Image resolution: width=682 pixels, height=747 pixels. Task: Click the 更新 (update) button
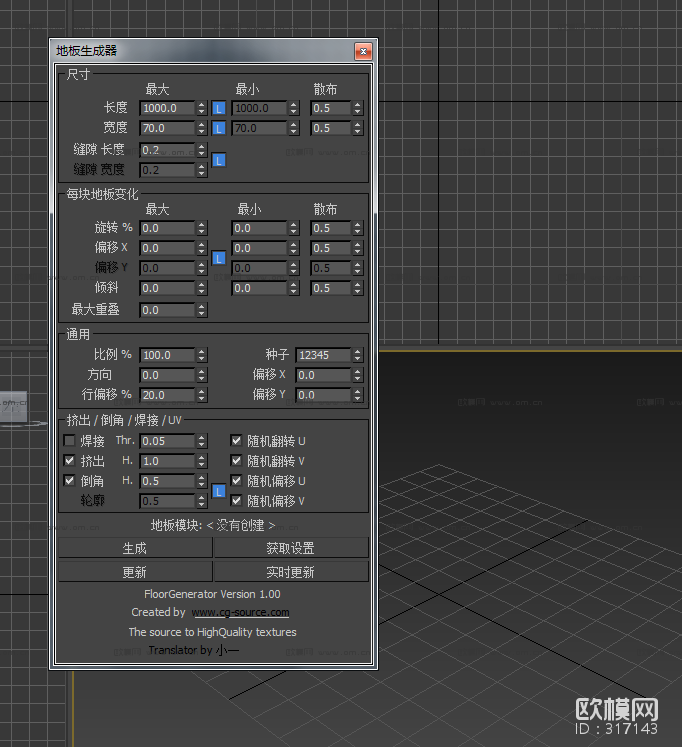pos(135,572)
